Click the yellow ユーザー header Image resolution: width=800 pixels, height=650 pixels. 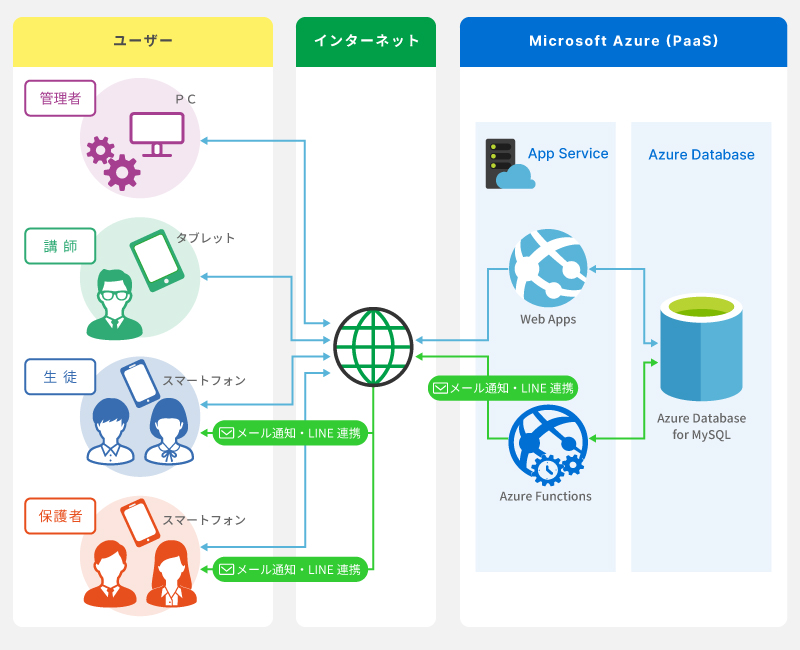tap(143, 41)
